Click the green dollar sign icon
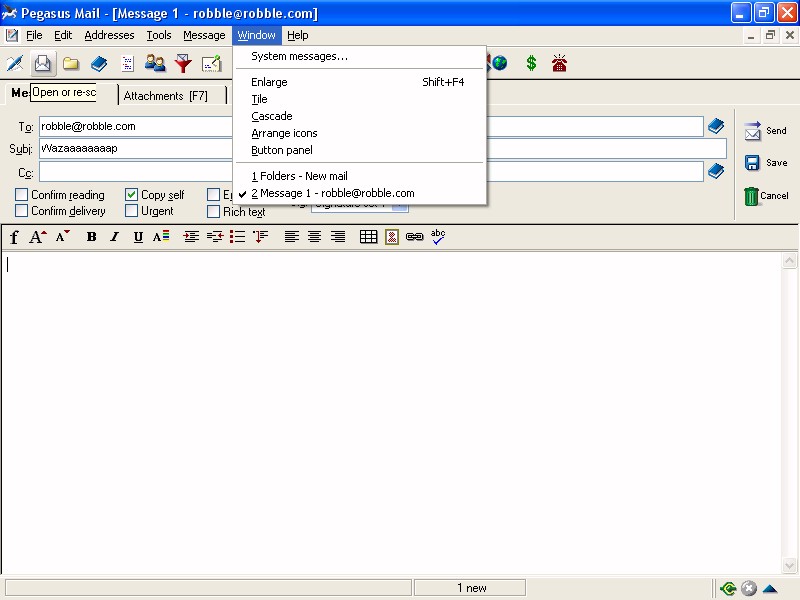 tap(531, 63)
